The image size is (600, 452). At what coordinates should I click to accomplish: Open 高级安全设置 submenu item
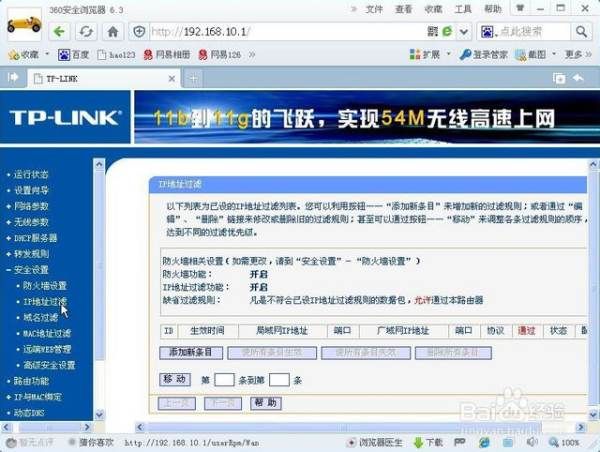[49, 365]
